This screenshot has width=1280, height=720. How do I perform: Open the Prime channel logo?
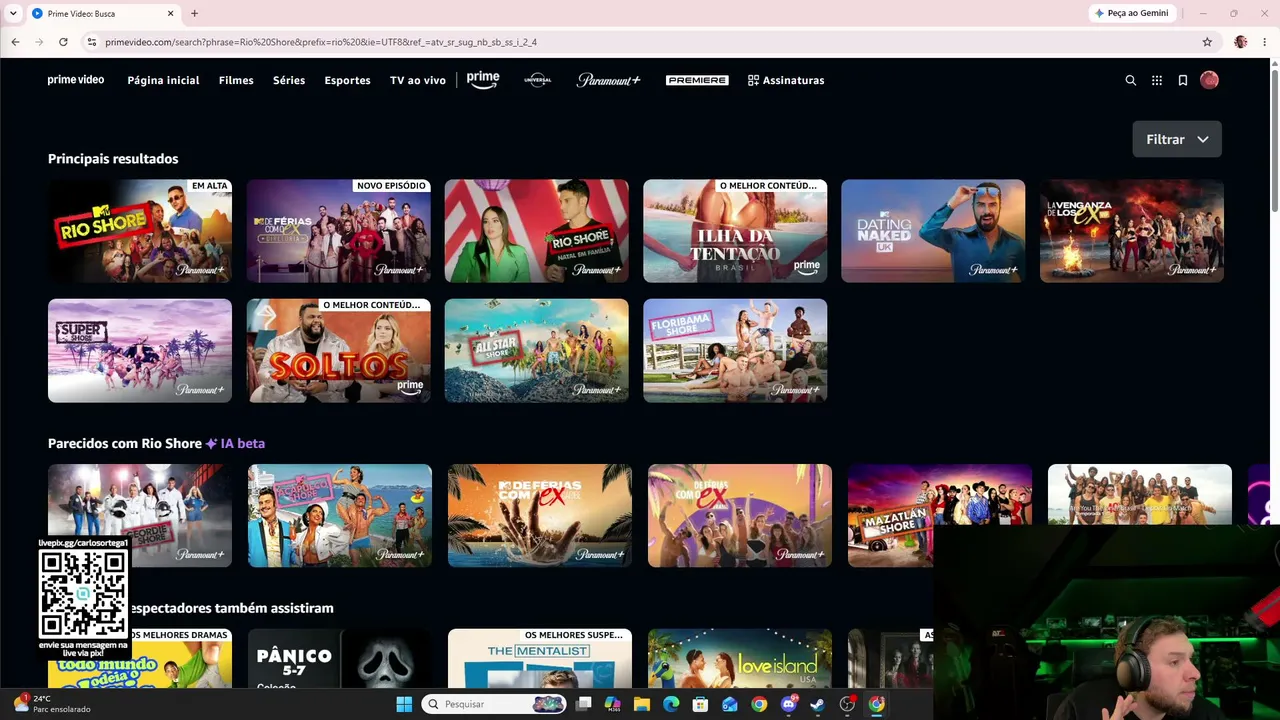(483, 80)
